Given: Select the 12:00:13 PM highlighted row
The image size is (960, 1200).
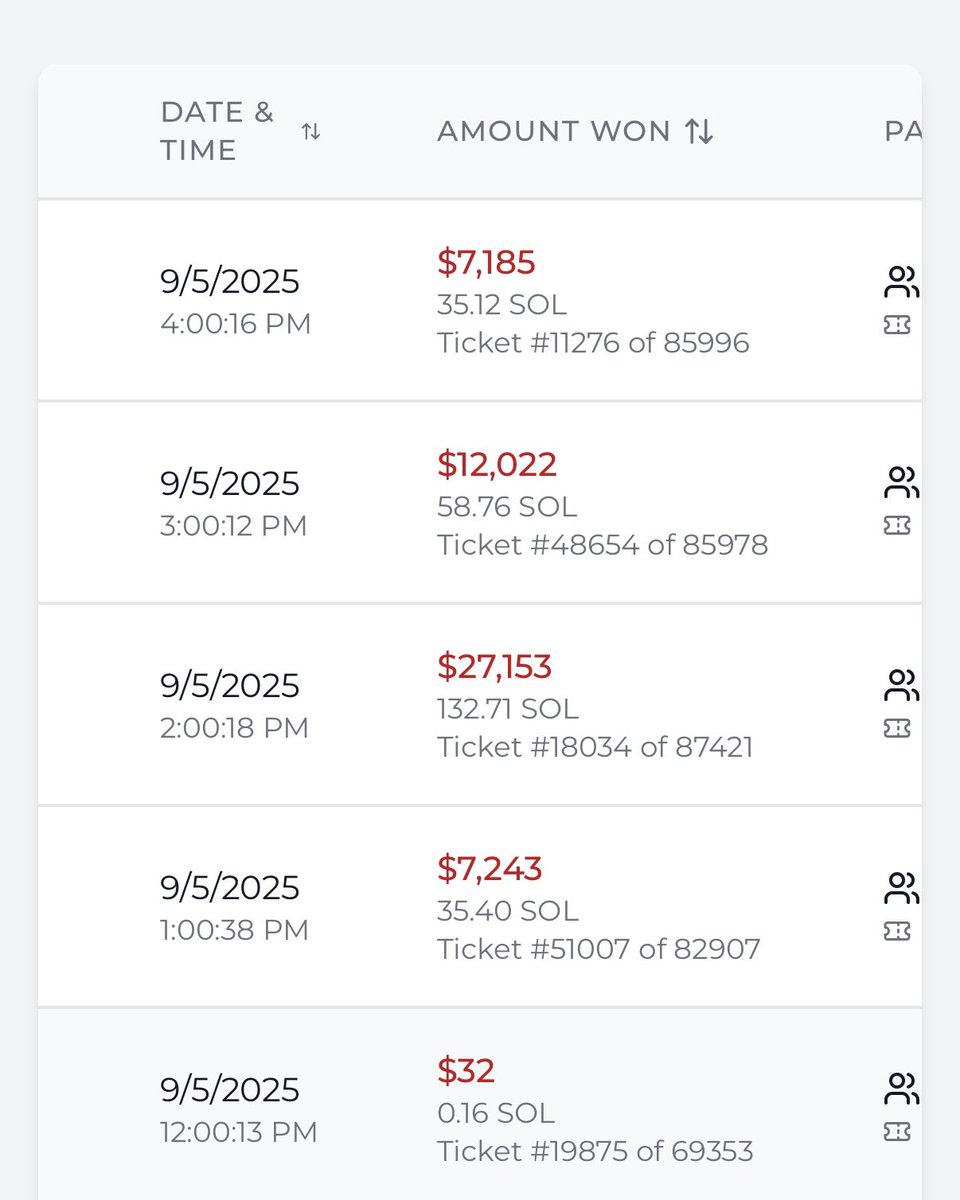Looking at the screenshot, I should click(x=480, y=1104).
